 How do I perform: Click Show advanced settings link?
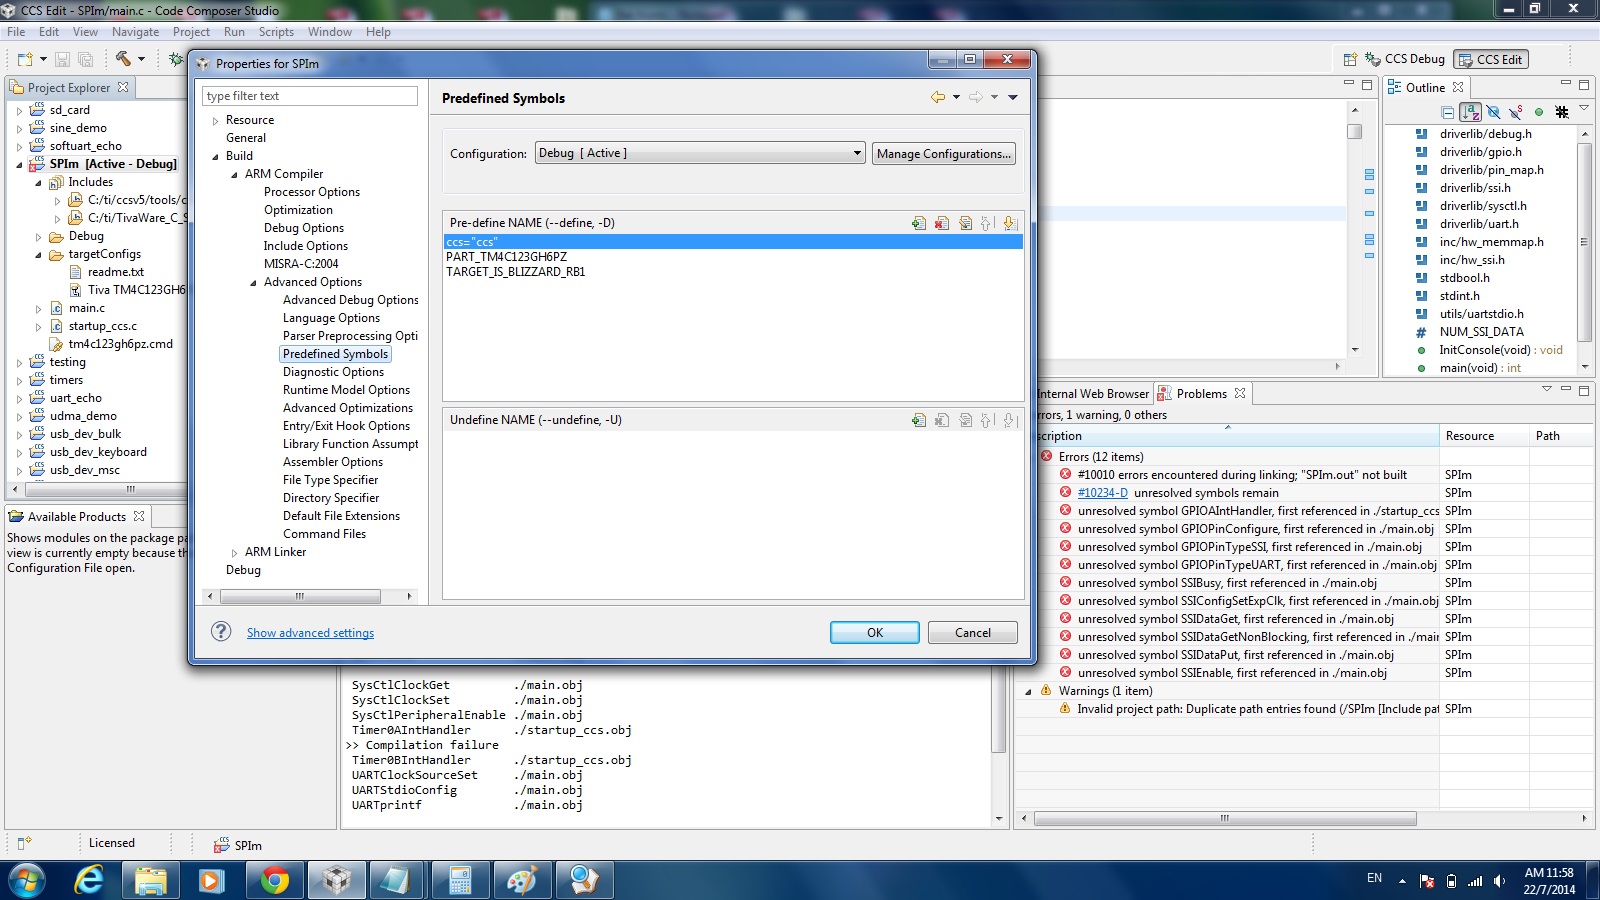point(310,633)
